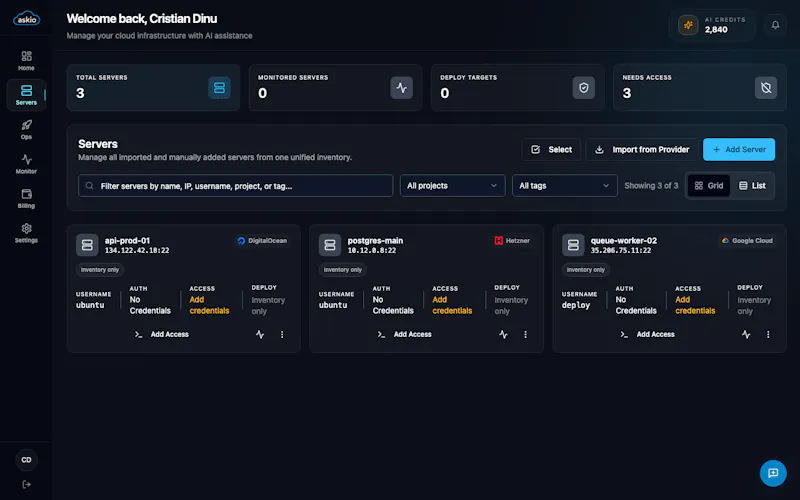Viewport: 800px width, 500px height.
Task: Click the postgres-main server name
Action: pos(376,240)
